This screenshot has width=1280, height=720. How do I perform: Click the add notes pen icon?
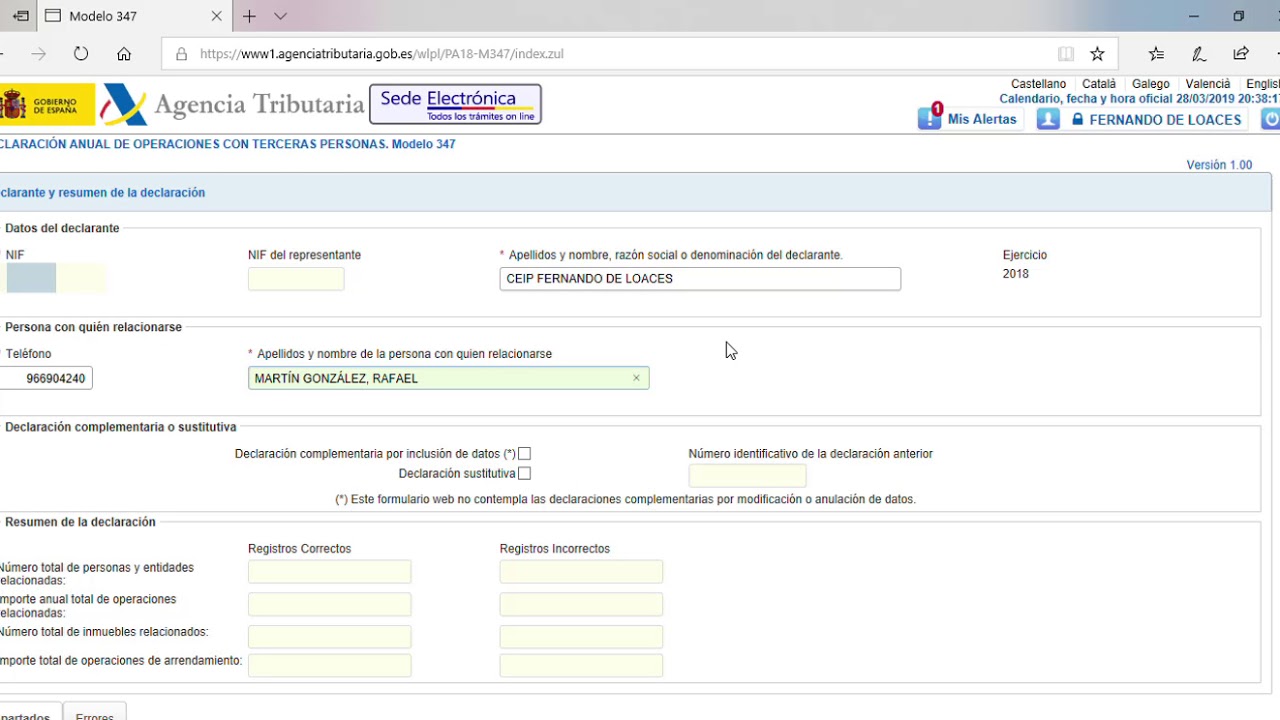(x=1199, y=54)
